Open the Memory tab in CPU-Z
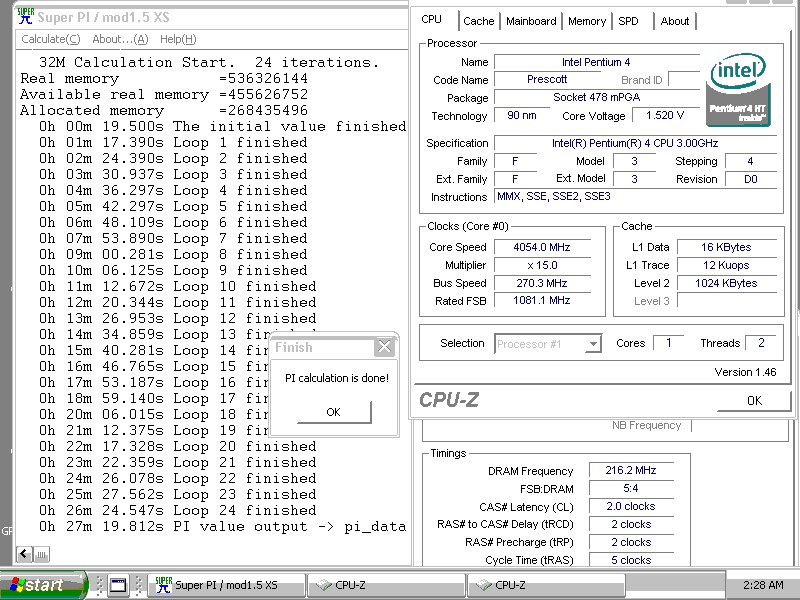 [x=587, y=21]
